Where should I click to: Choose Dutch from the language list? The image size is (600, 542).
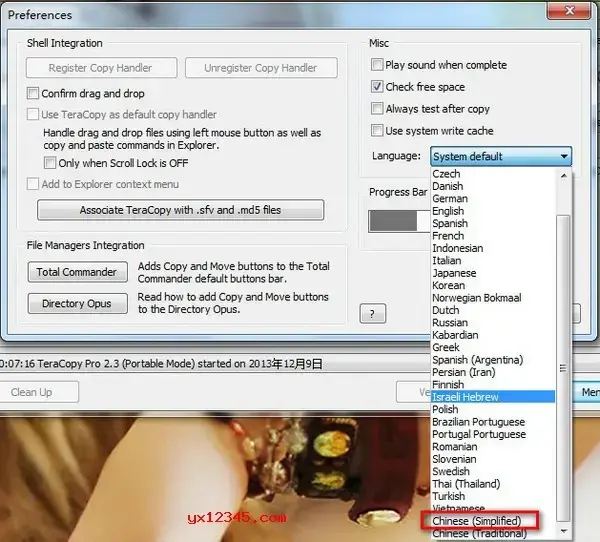493,310
